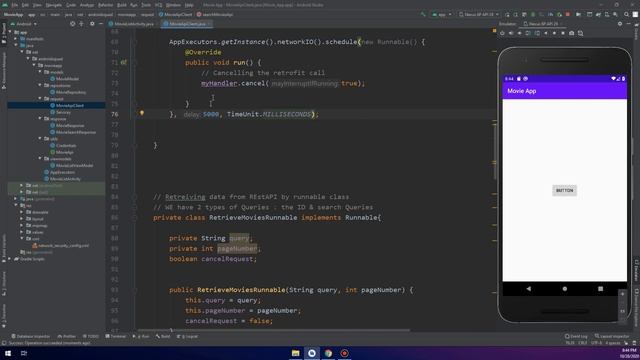
Task: Collapse the utils package folder
Action: [x=40, y=138]
